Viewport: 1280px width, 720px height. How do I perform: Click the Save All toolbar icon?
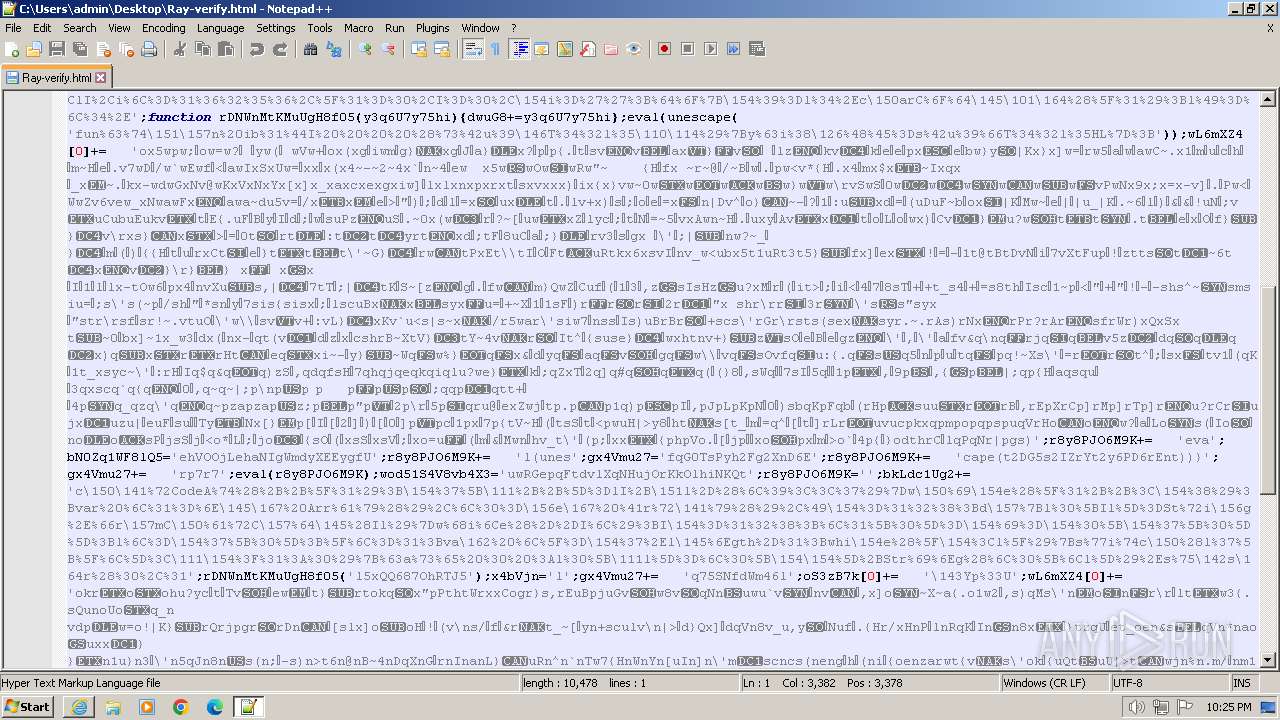tap(81, 49)
